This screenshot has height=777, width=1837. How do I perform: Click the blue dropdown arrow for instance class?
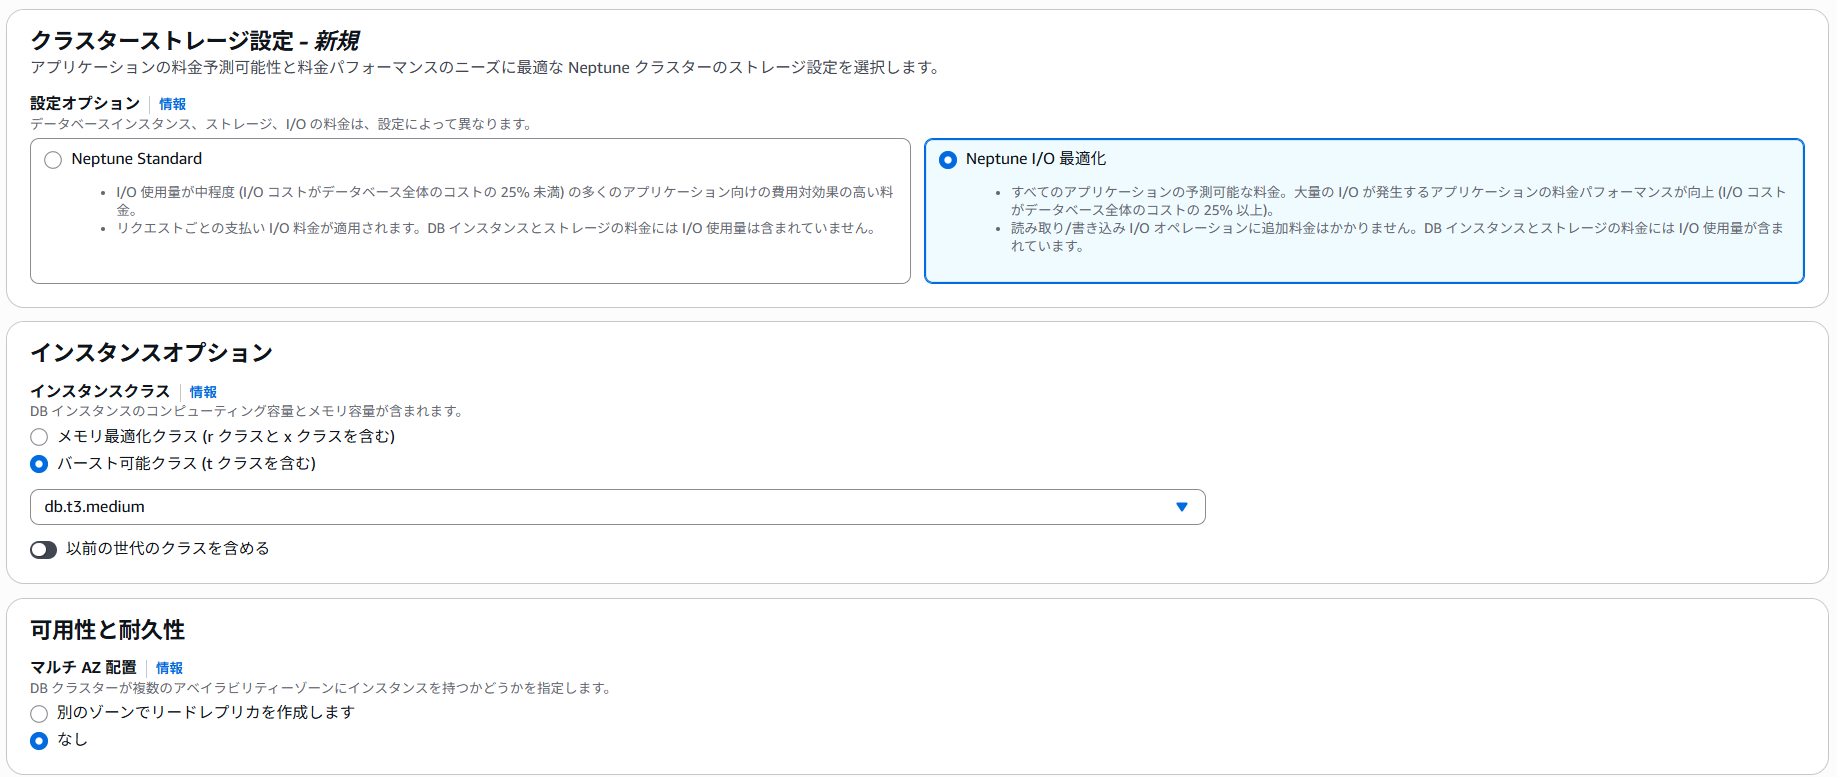pyautogui.click(x=1182, y=507)
